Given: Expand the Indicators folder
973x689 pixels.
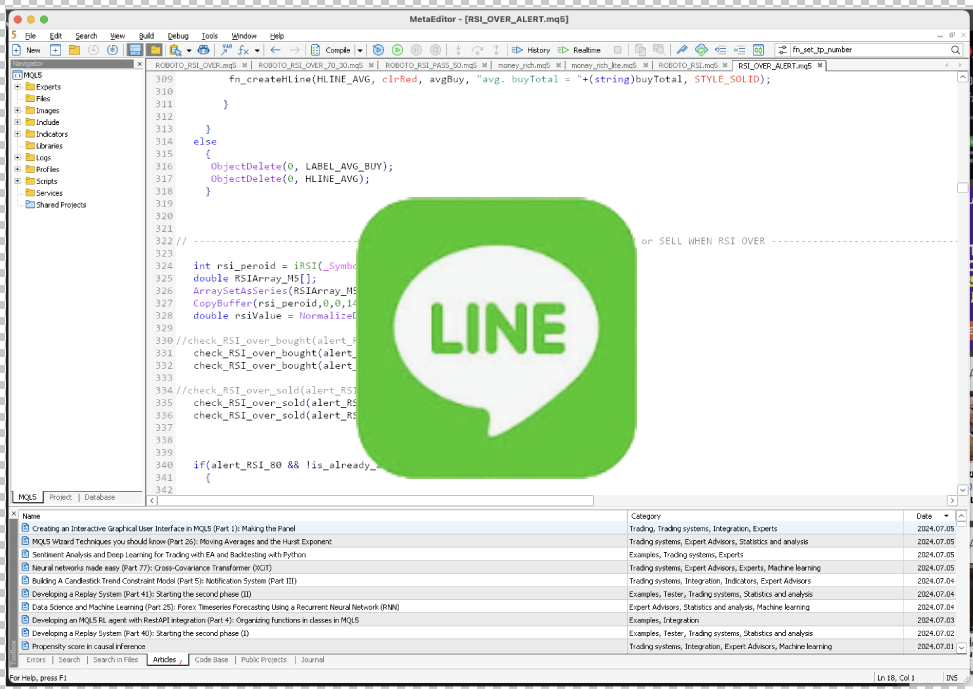Looking at the screenshot, I should [17, 134].
